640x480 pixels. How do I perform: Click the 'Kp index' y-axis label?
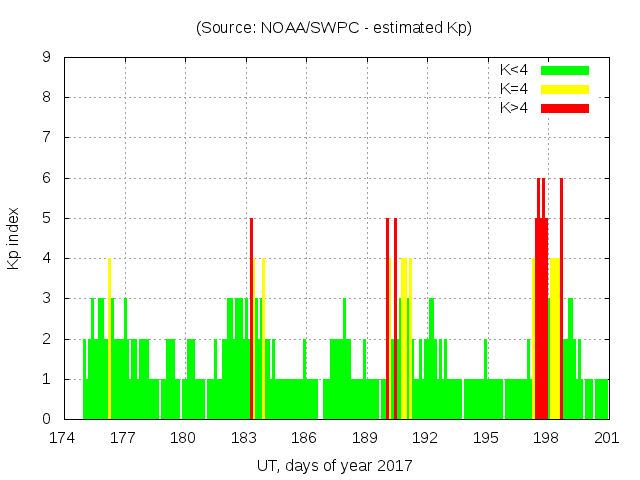[x=14, y=239]
